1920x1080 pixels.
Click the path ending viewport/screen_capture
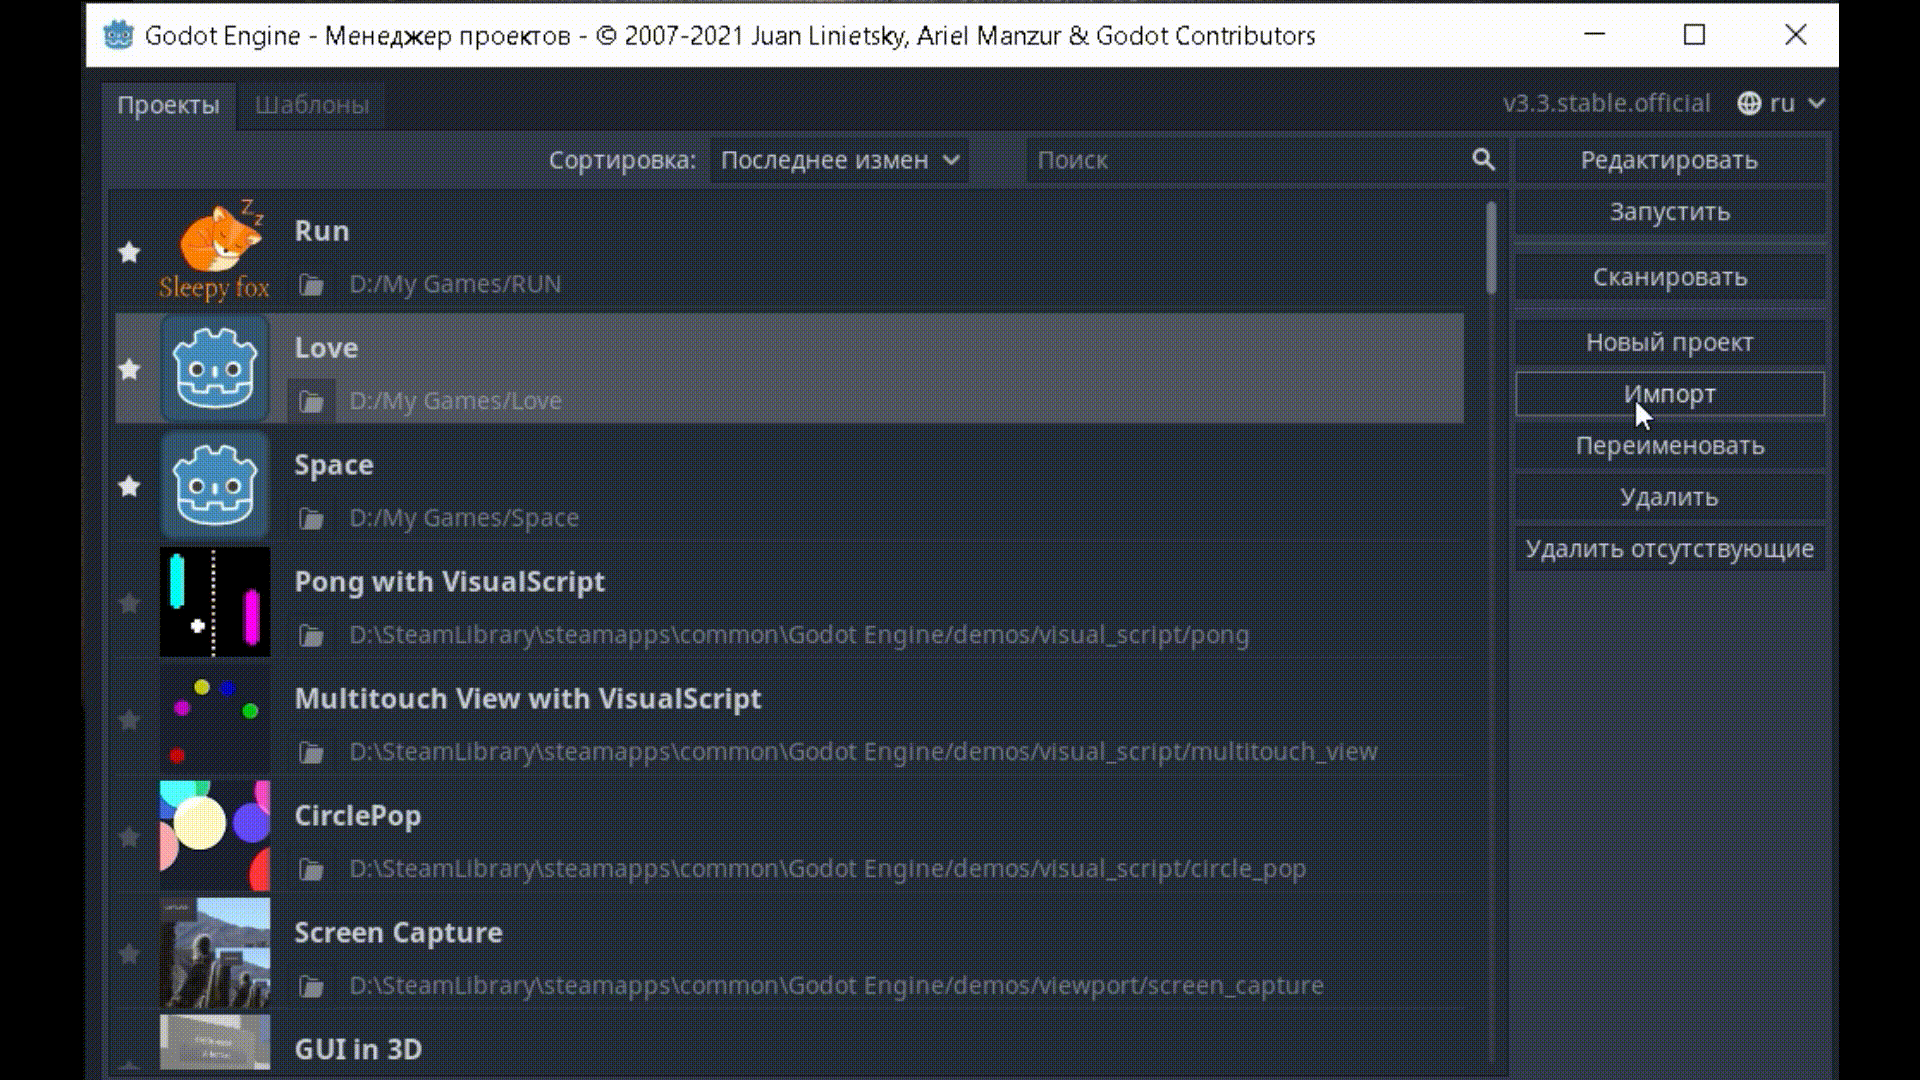pos(836,987)
